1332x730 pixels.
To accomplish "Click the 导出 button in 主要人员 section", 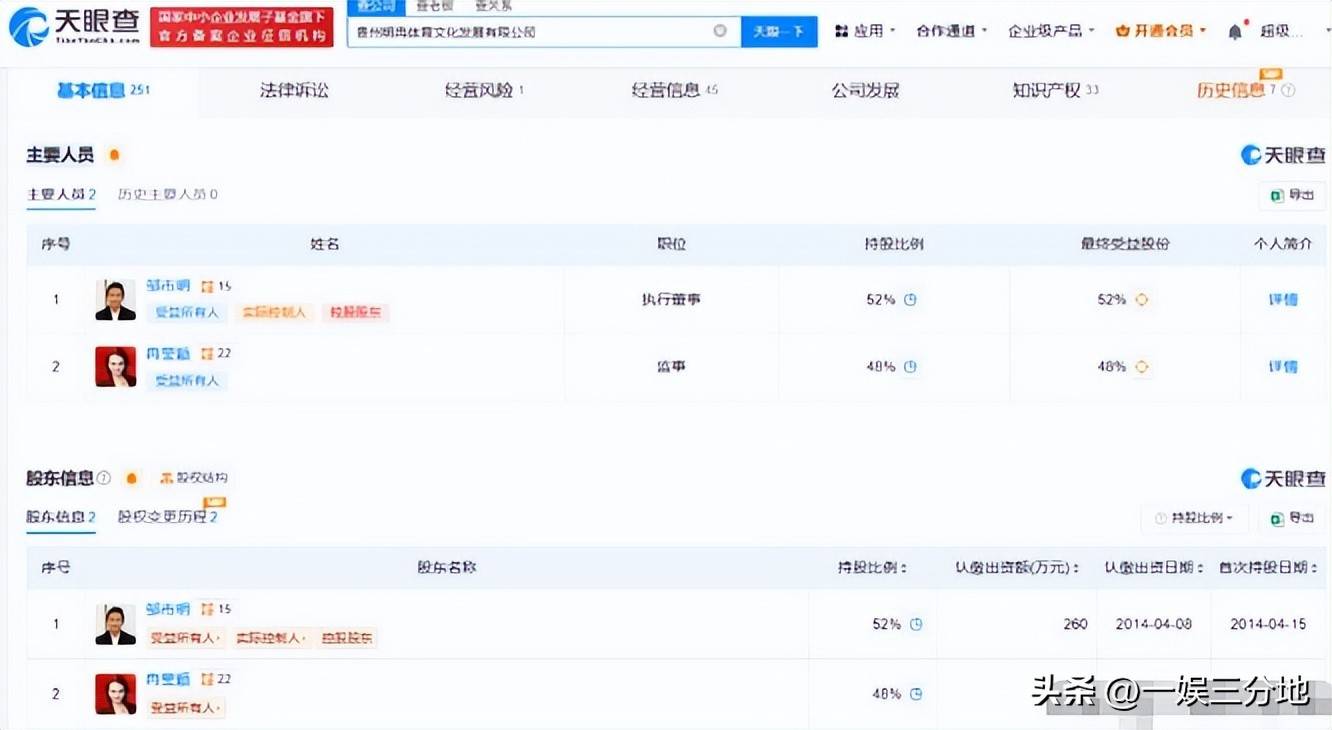I will (x=1292, y=196).
